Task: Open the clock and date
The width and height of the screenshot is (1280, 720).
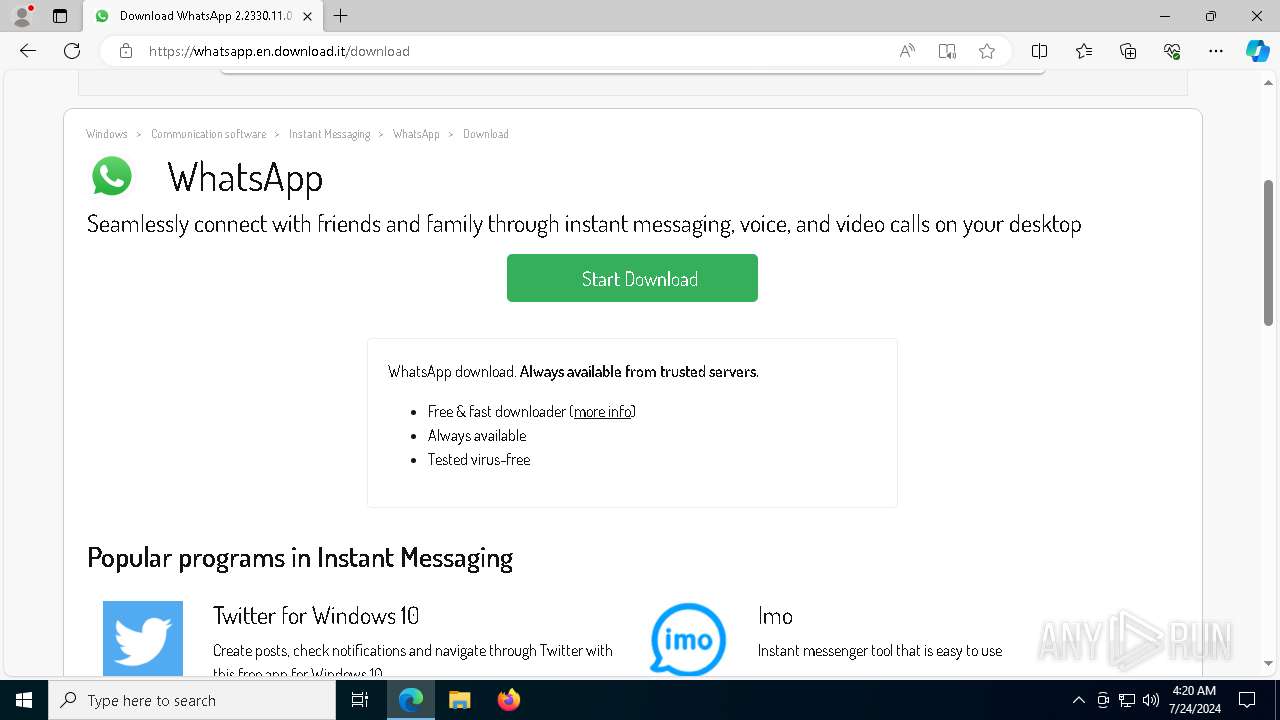Action: (x=1193, y=700)
